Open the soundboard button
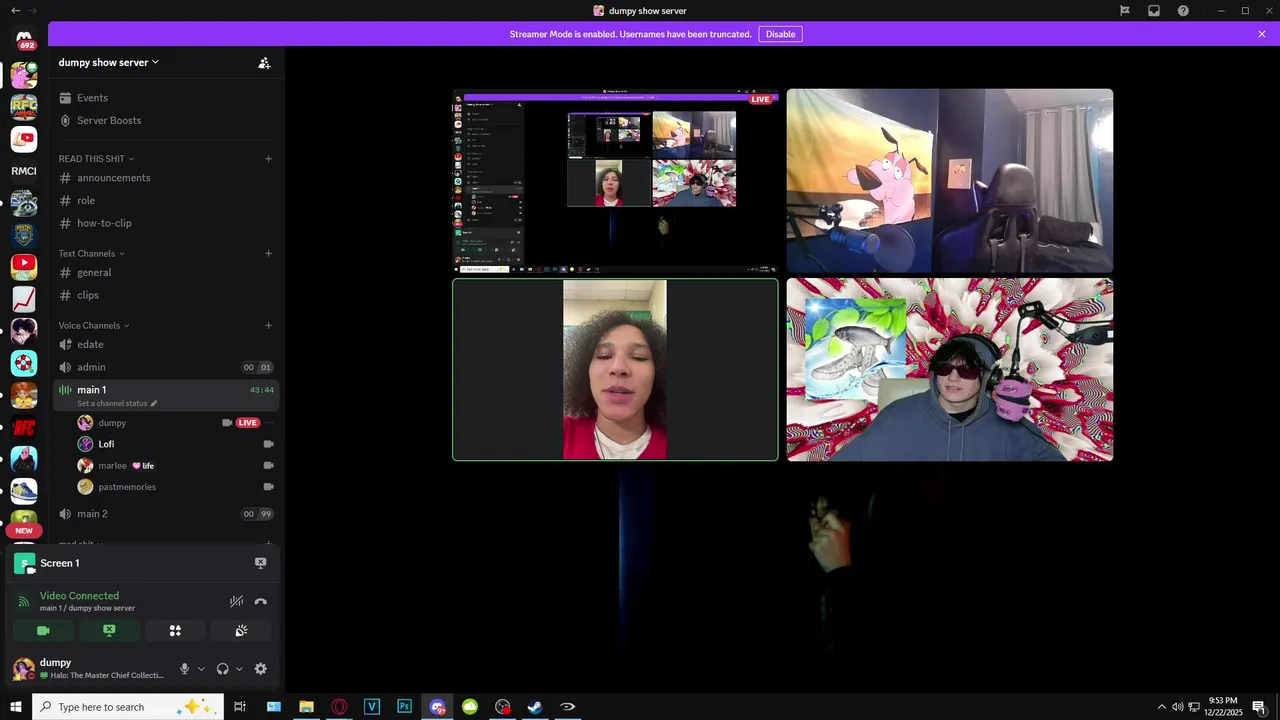The height and width of the screenshot is (720, 1280). click(x=241, y=631)
